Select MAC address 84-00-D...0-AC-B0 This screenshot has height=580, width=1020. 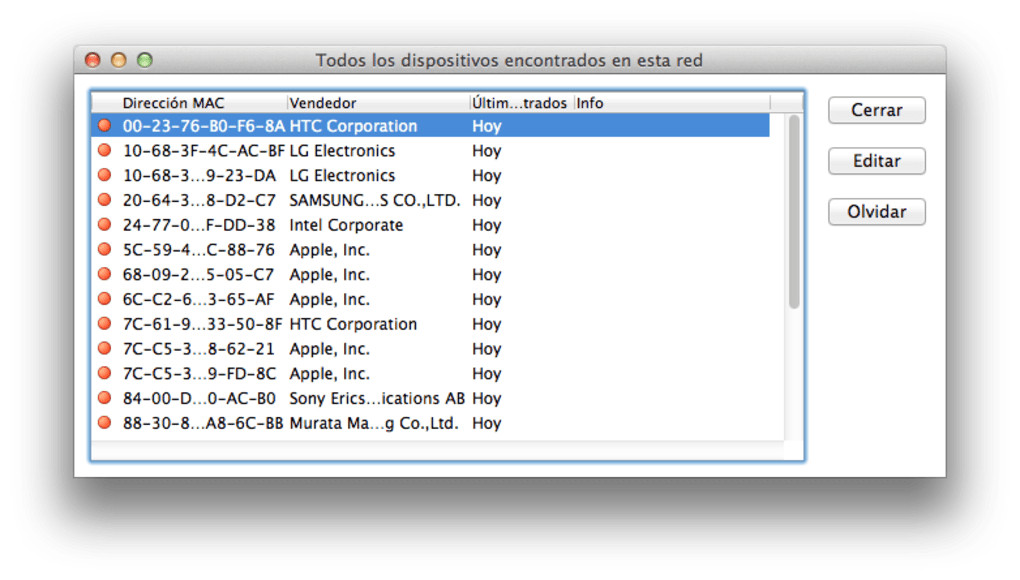[199, 398]
